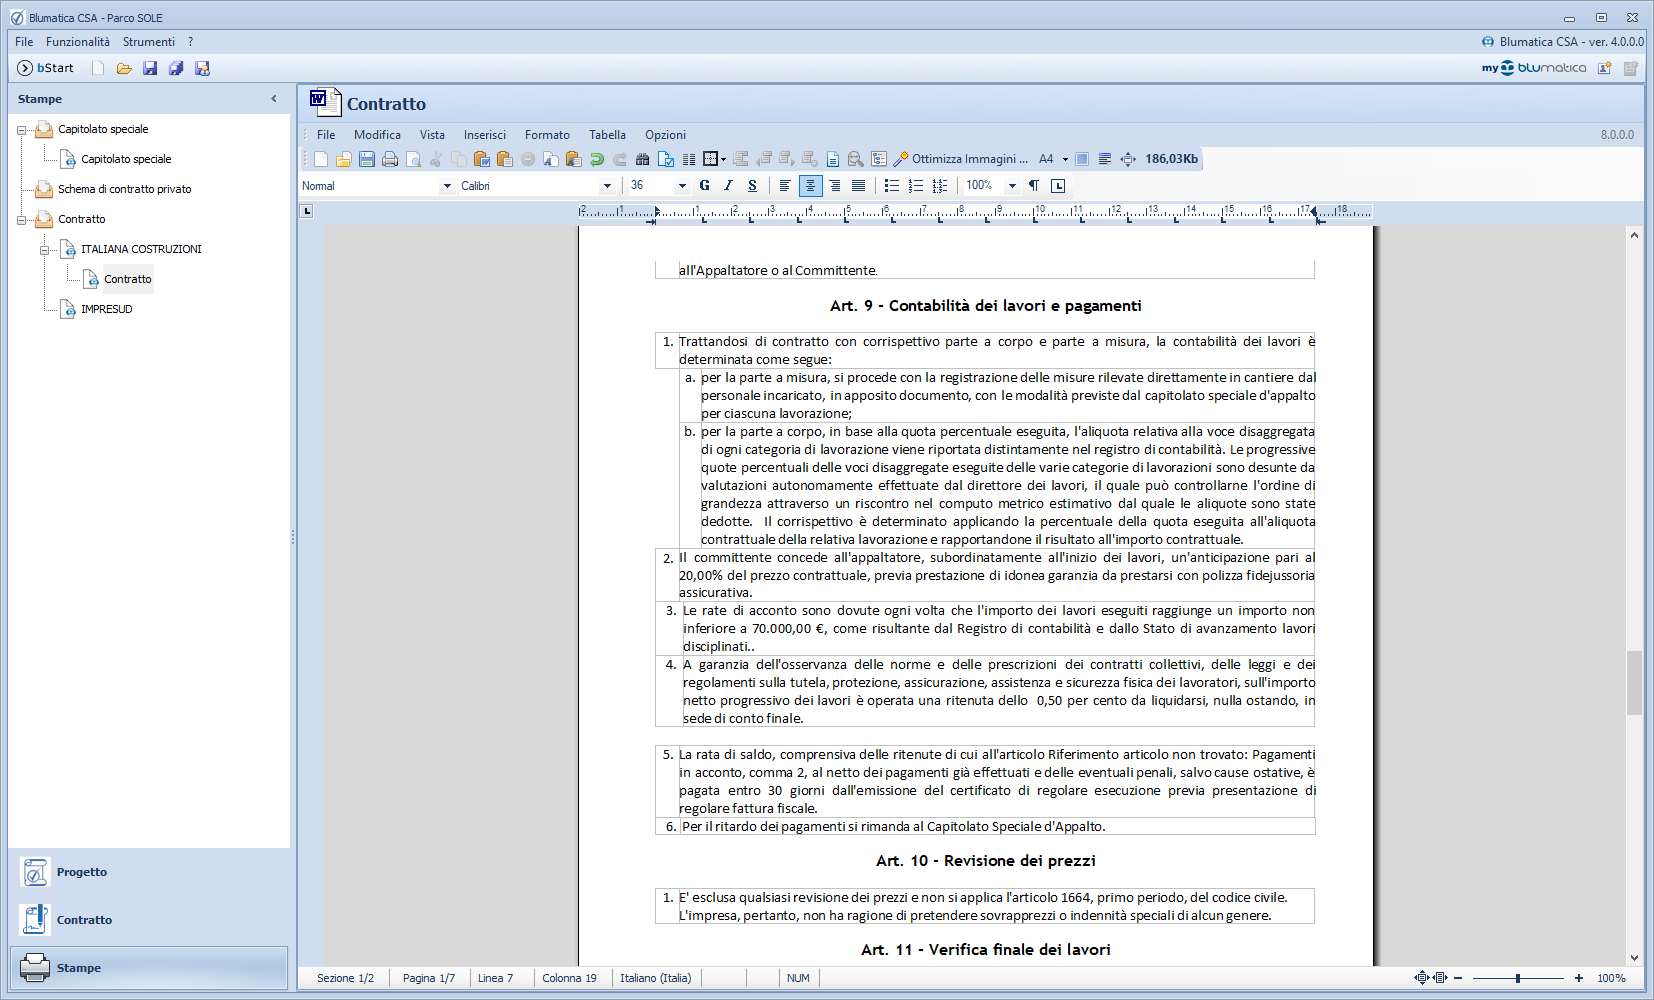Click the binoculars find icon

click(643, 159)
